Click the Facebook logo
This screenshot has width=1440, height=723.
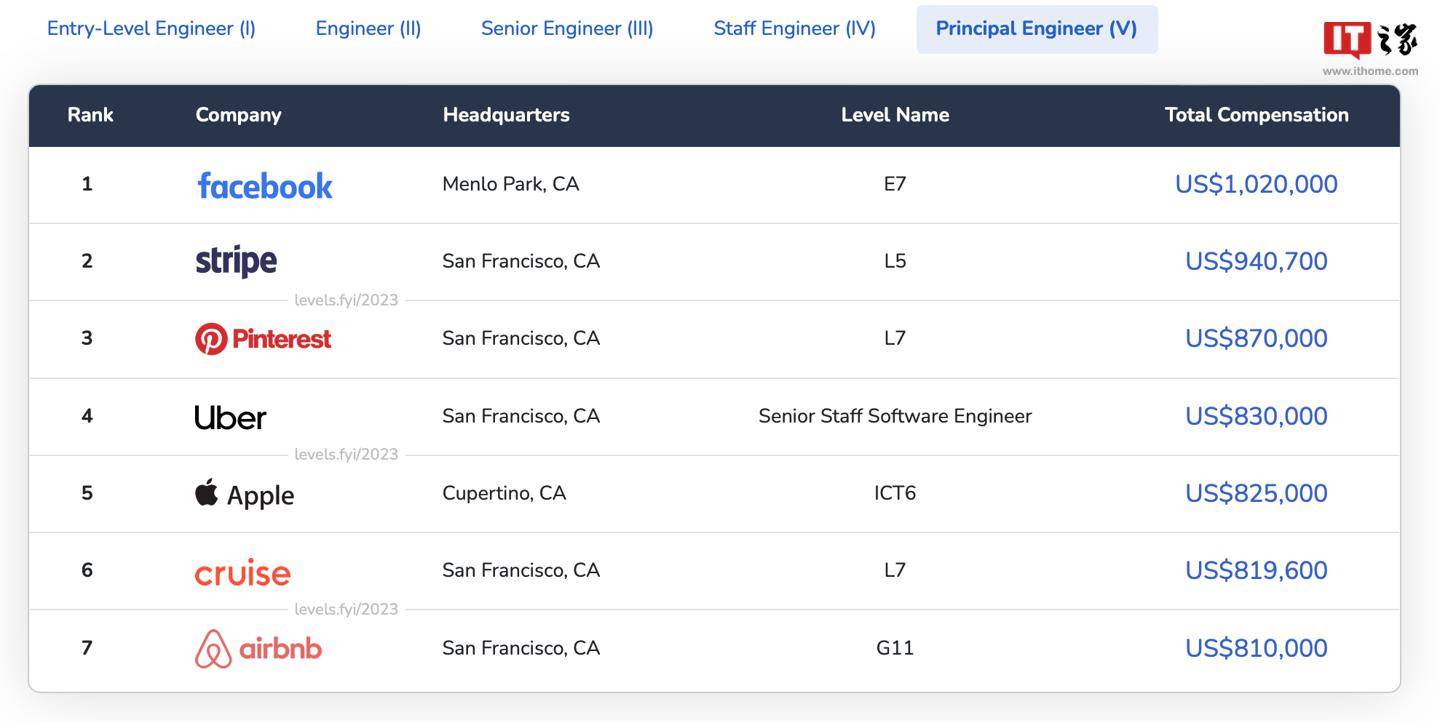[265, 185]
